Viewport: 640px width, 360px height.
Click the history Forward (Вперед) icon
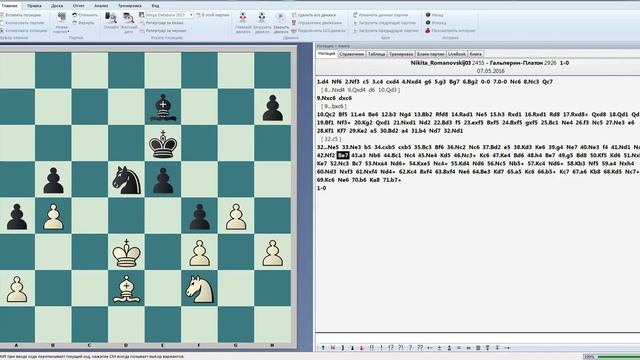[x=428, y=23]
